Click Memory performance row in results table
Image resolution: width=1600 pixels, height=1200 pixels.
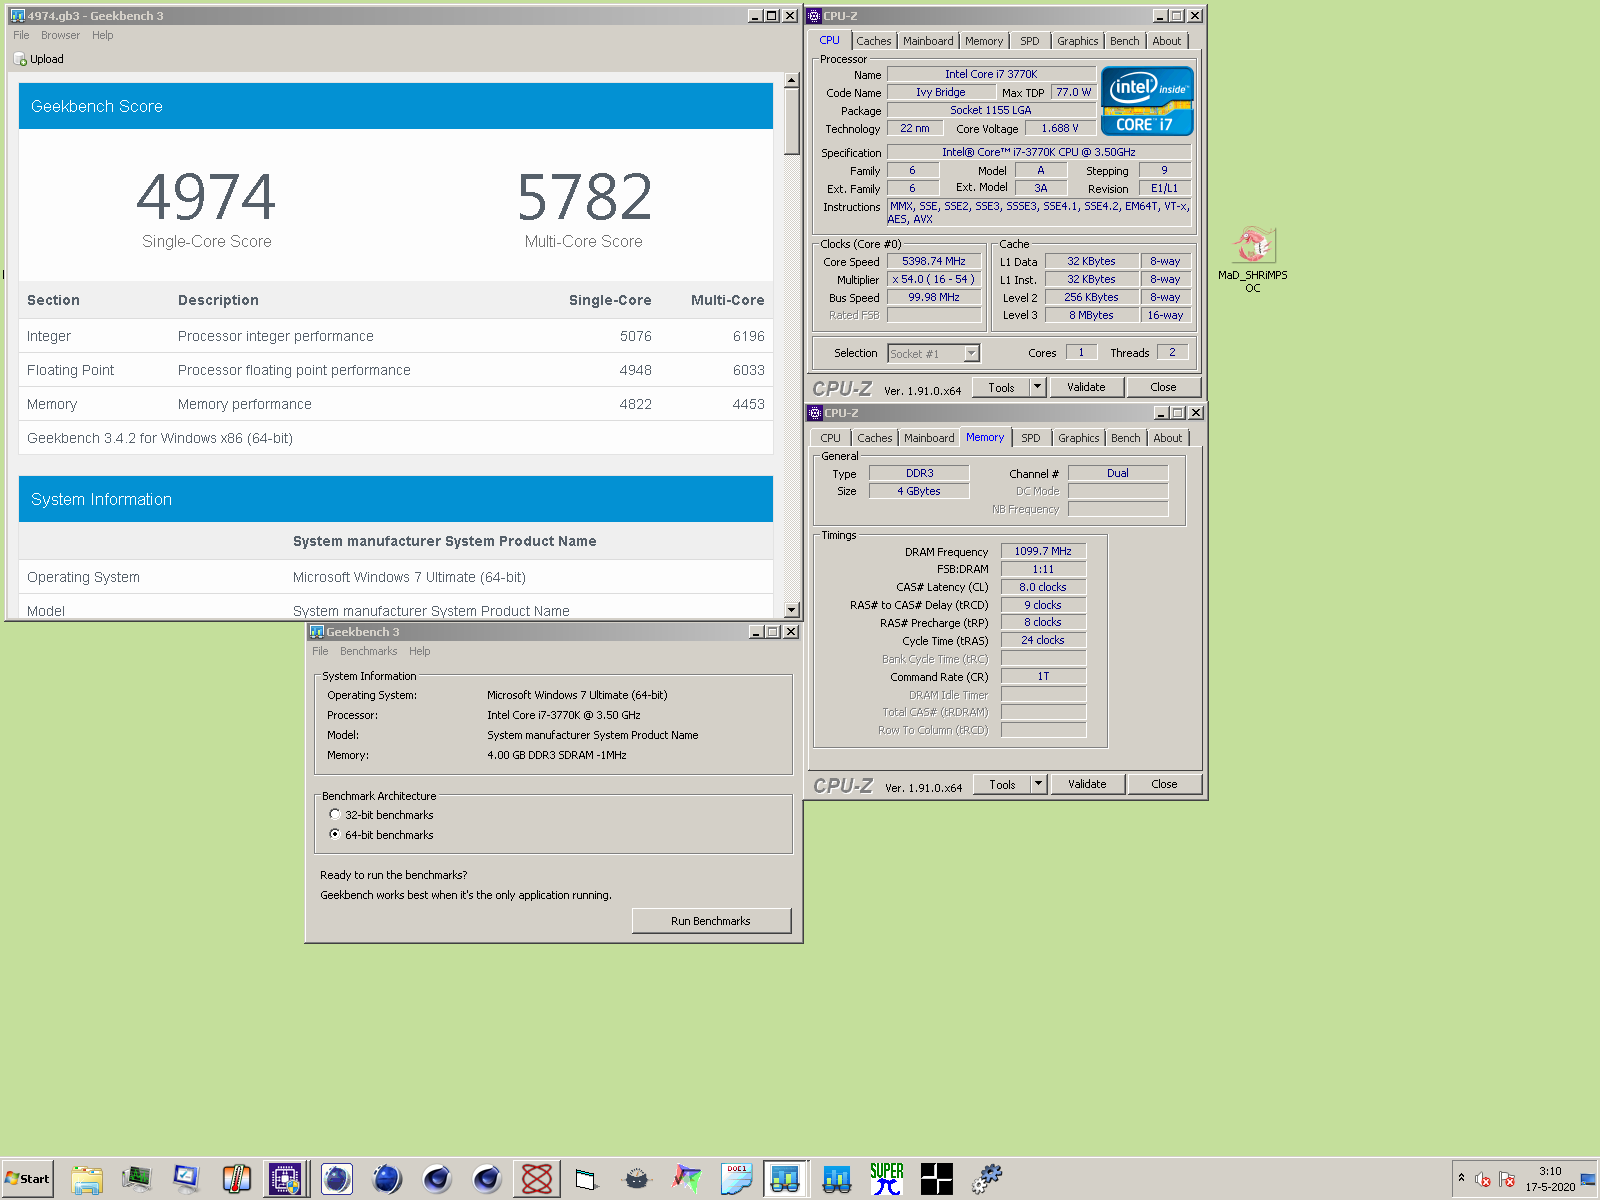[396, 404]
